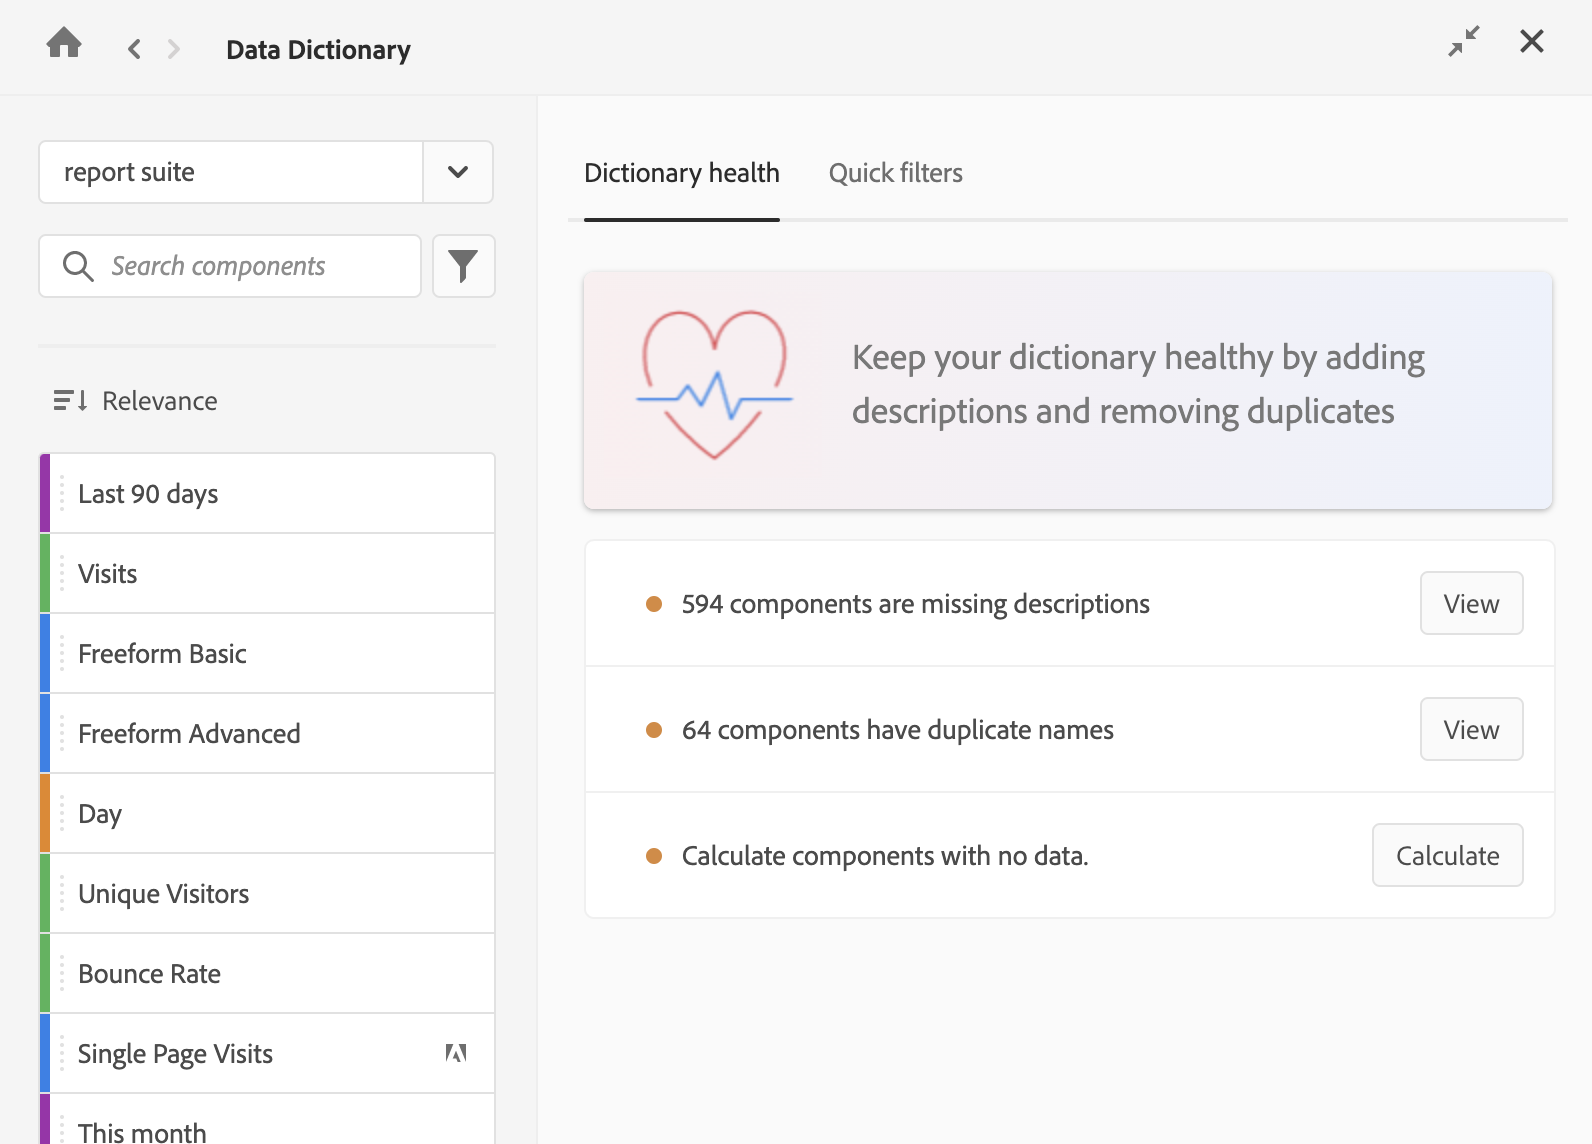This screenshot has width=1592, height=1144.
Task: Navigate forward with the right chevron
Action: click(x=174, y=49)
